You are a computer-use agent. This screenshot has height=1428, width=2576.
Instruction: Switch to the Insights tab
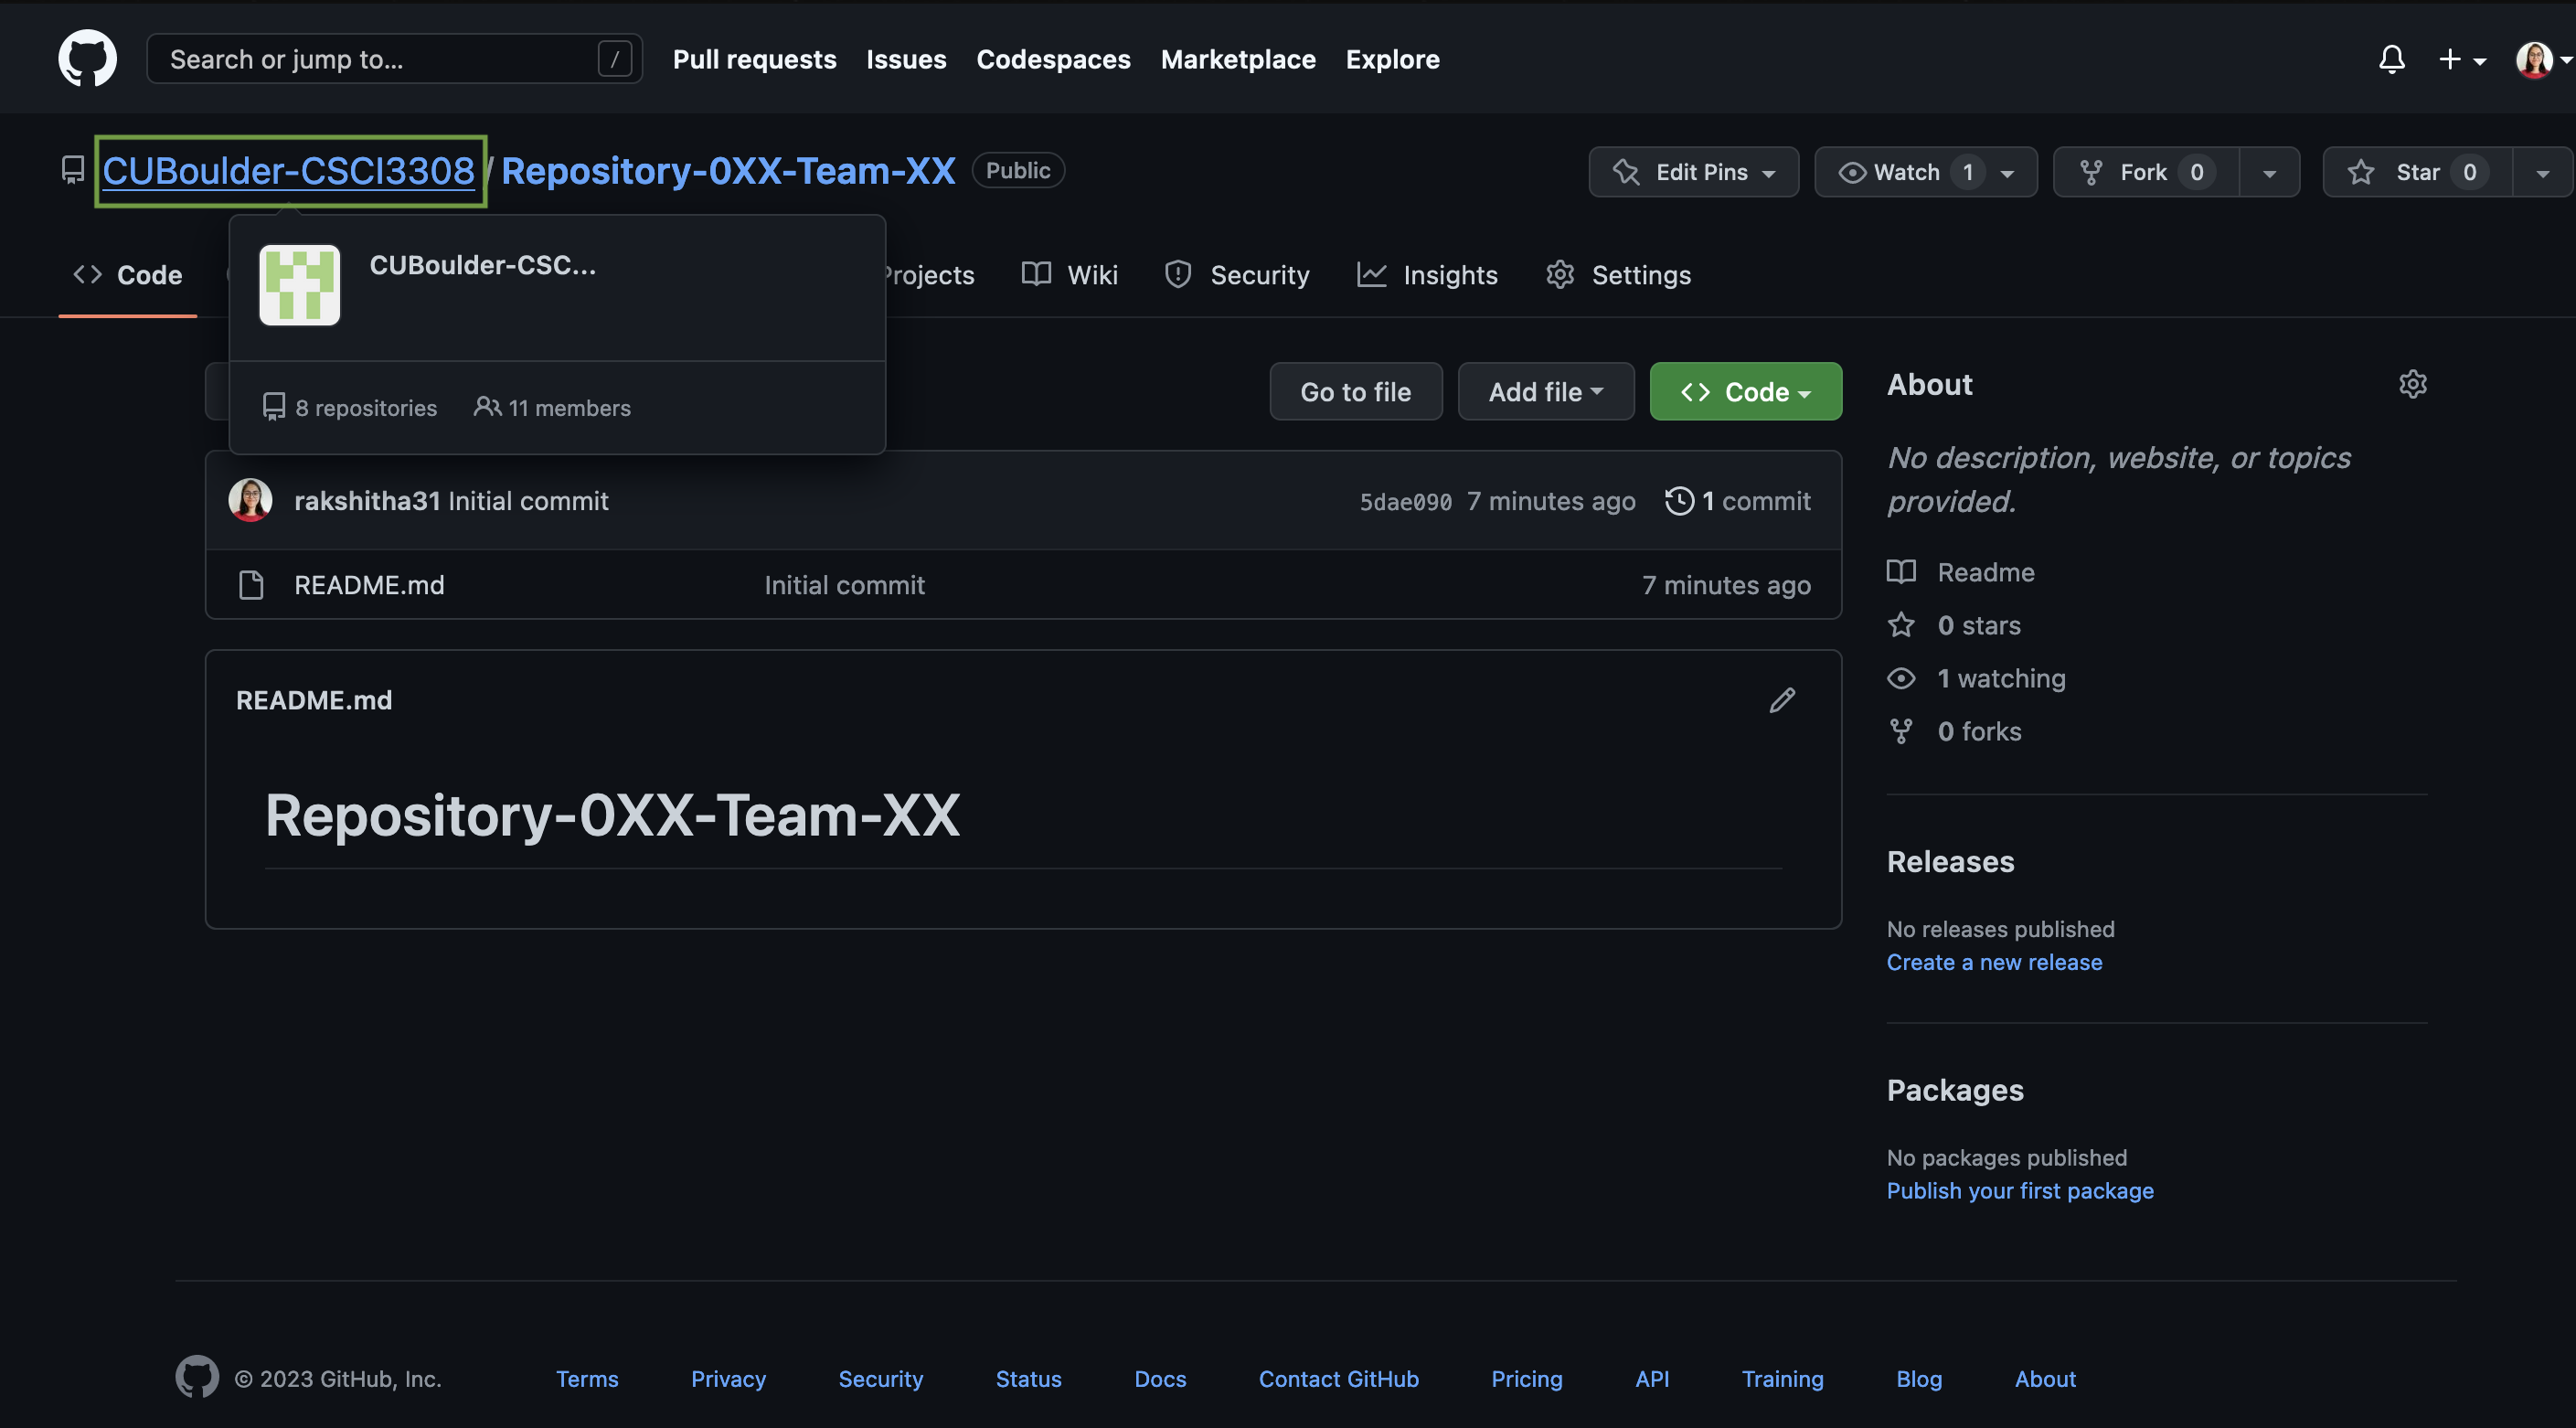(1427, 275)
